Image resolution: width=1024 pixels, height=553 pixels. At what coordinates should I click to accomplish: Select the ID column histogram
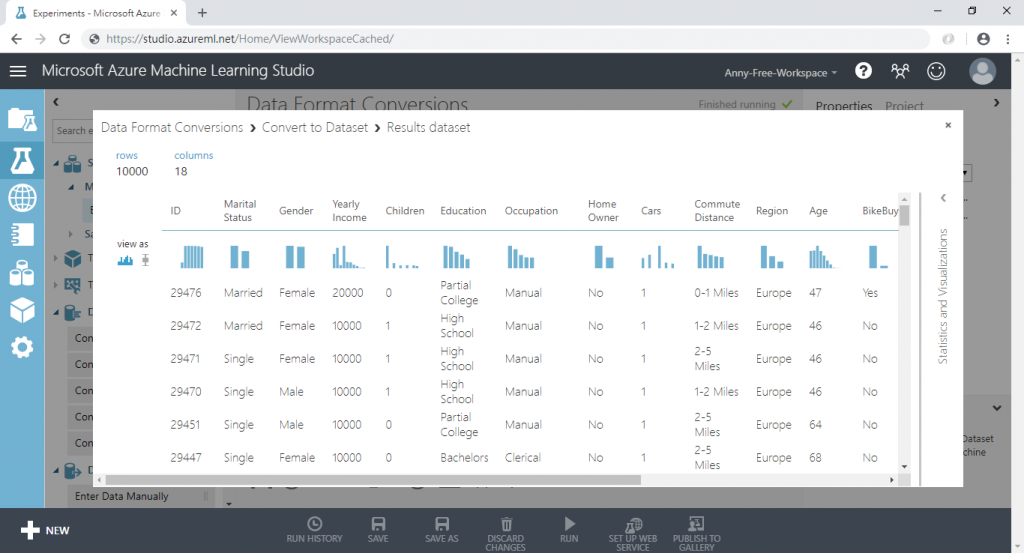pos(191,257)
